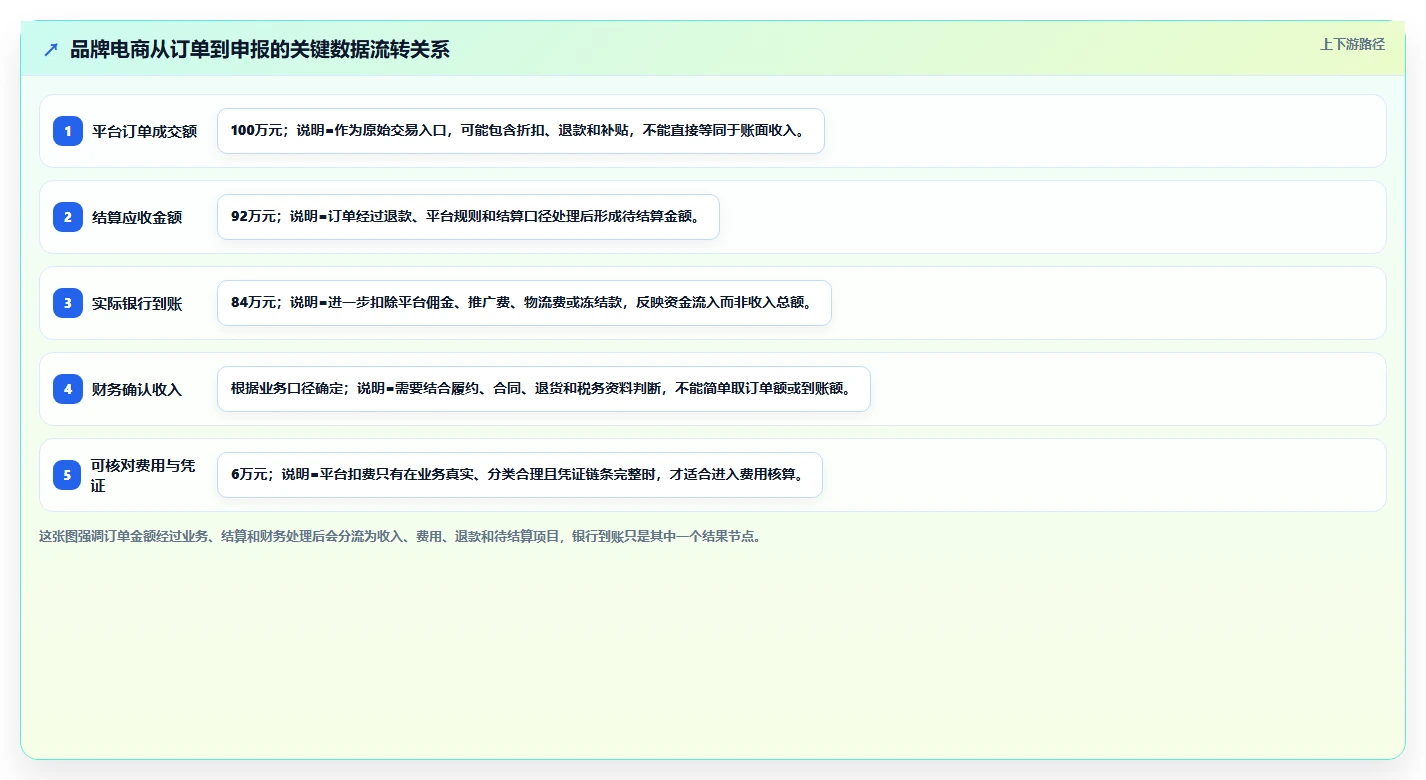1426x780 pixels.
Task: Open the 84万元 description box
Action: [524, 303]
